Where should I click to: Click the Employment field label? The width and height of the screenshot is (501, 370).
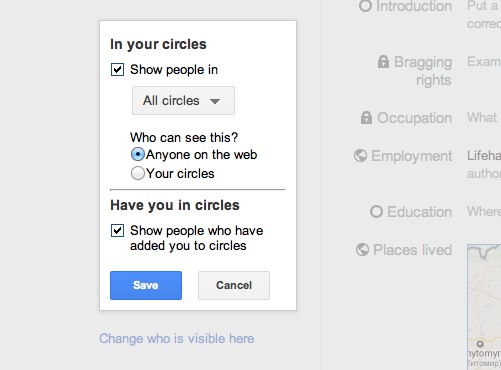[x=412, y=156]
